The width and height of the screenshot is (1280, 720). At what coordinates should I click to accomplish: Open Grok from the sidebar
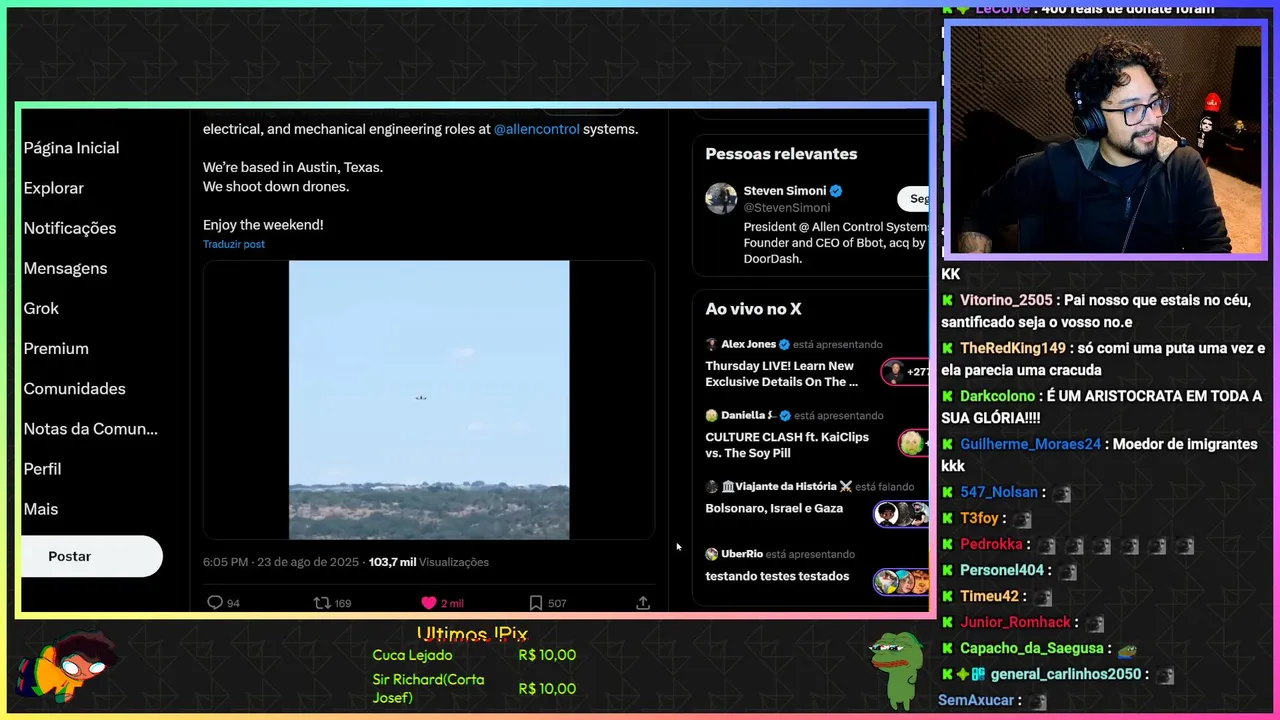41,308
